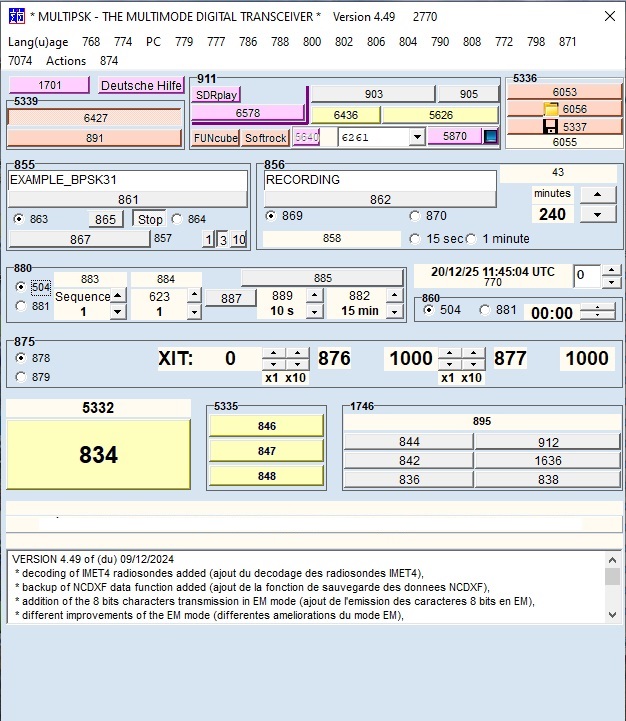Click the 885 button
The height and width of the screenshot is (721, 626).
(x=322, y=278)
